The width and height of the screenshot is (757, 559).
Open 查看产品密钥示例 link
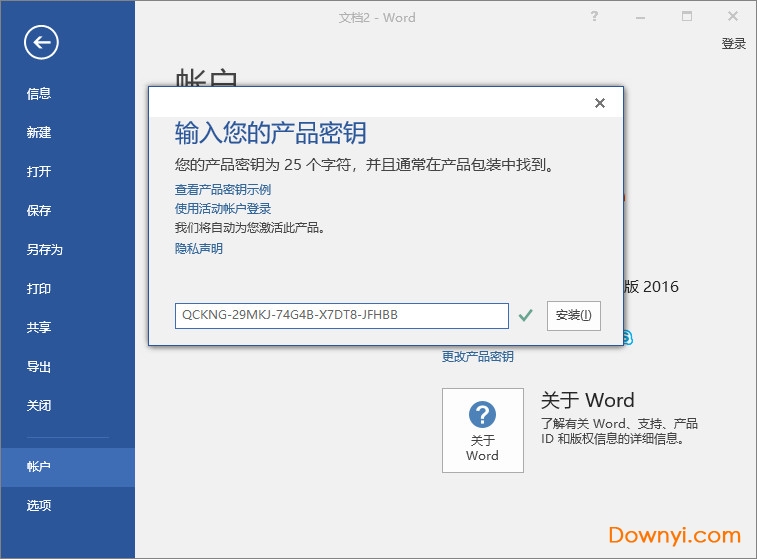[223, 189]
